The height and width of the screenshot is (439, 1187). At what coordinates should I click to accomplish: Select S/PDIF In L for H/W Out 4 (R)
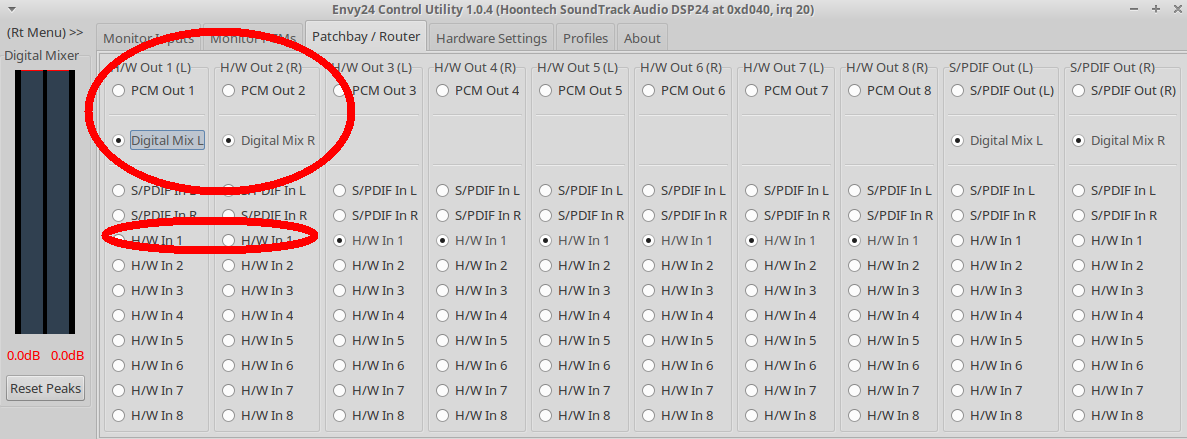(442, 190)
